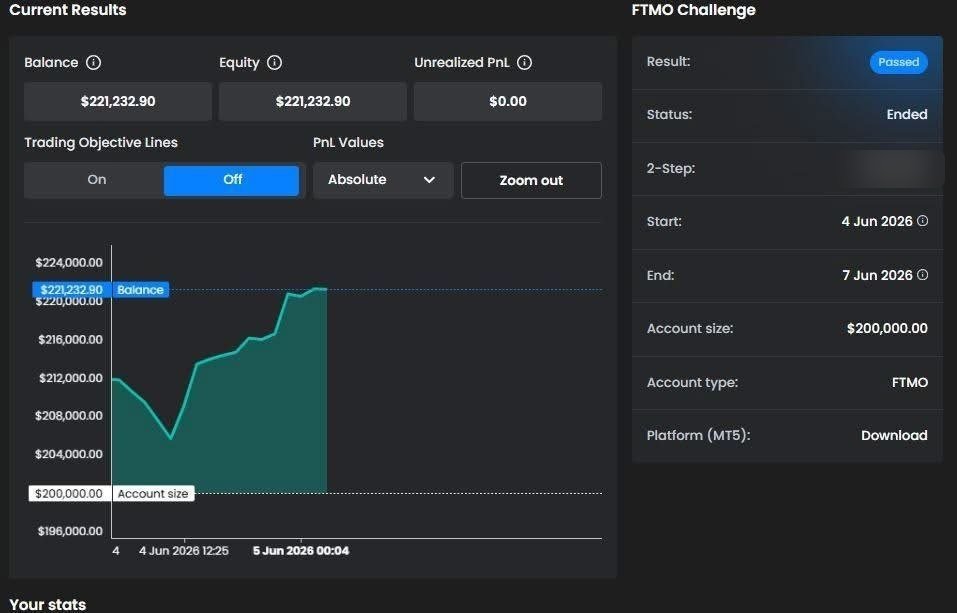Click the PnL Values label
The image size is (957, 613).
click(x=348, y=142)
